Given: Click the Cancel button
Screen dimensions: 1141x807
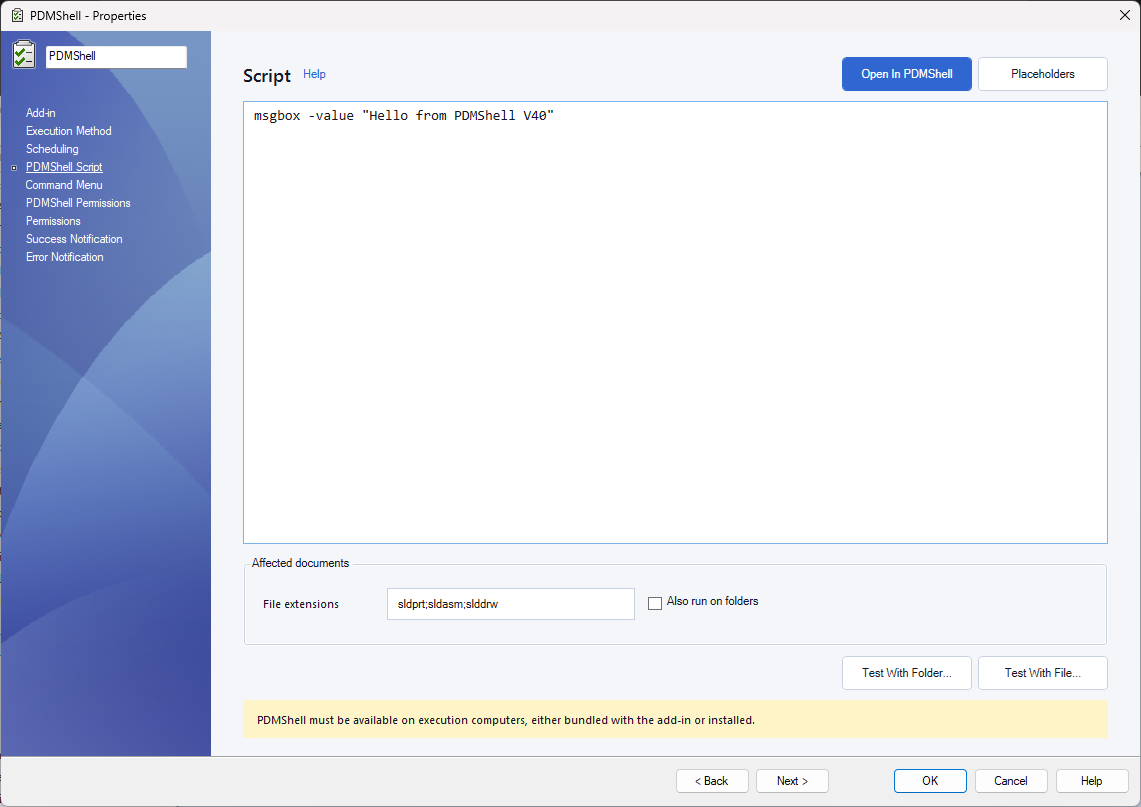Looking at the screenshot, I should 1011,781.
